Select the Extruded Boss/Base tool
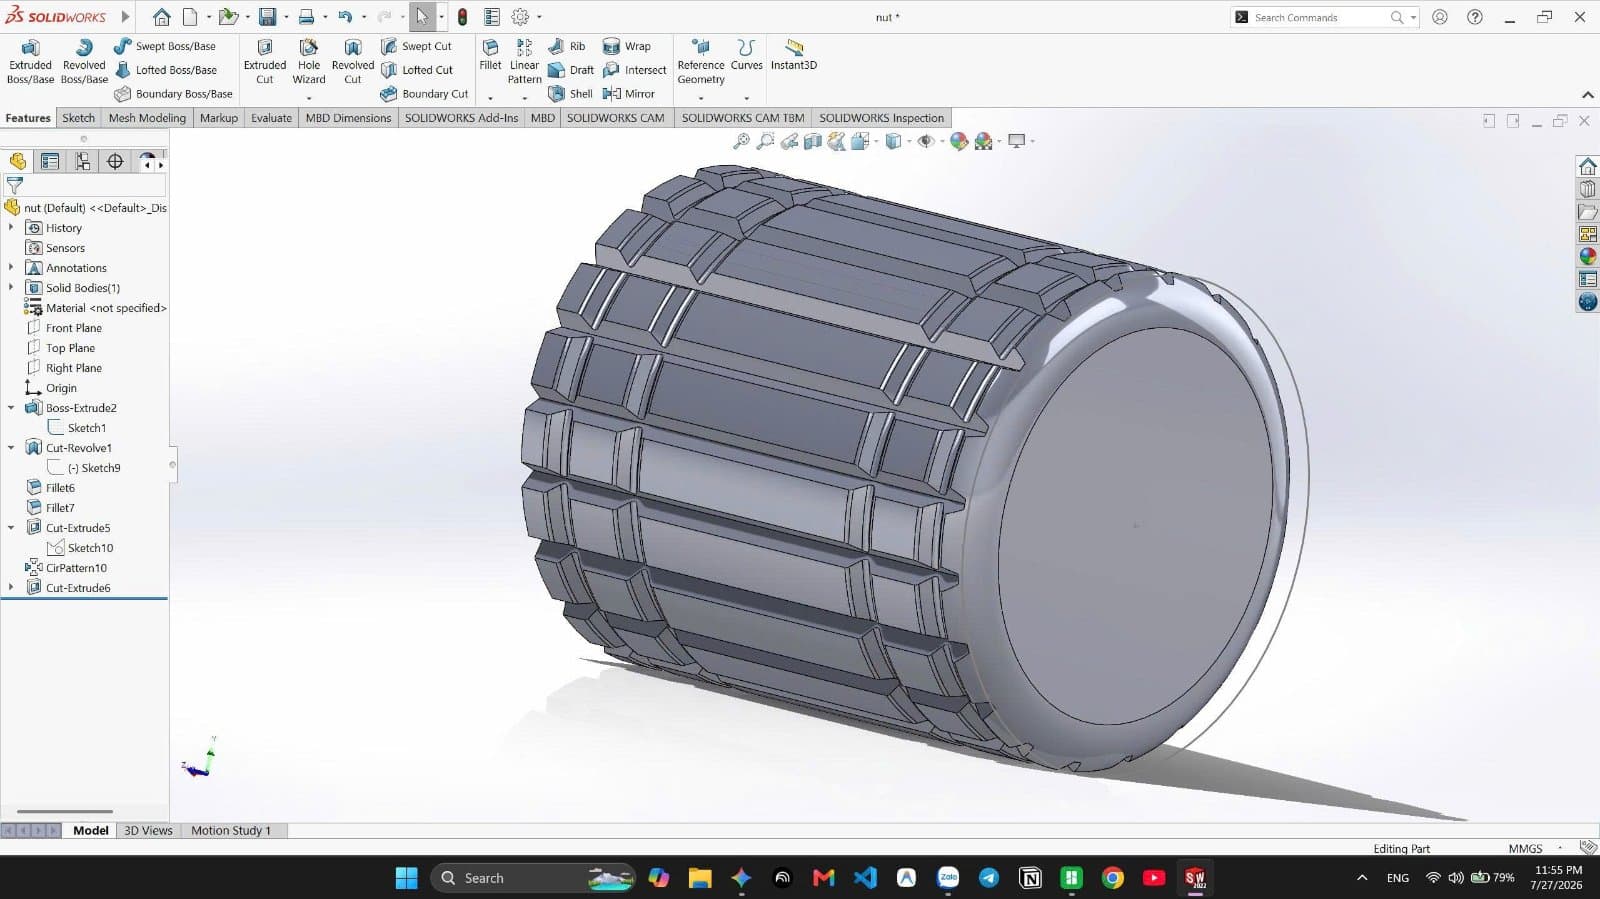The width and height of the screenshot is (1600, 899). (30, 62)
